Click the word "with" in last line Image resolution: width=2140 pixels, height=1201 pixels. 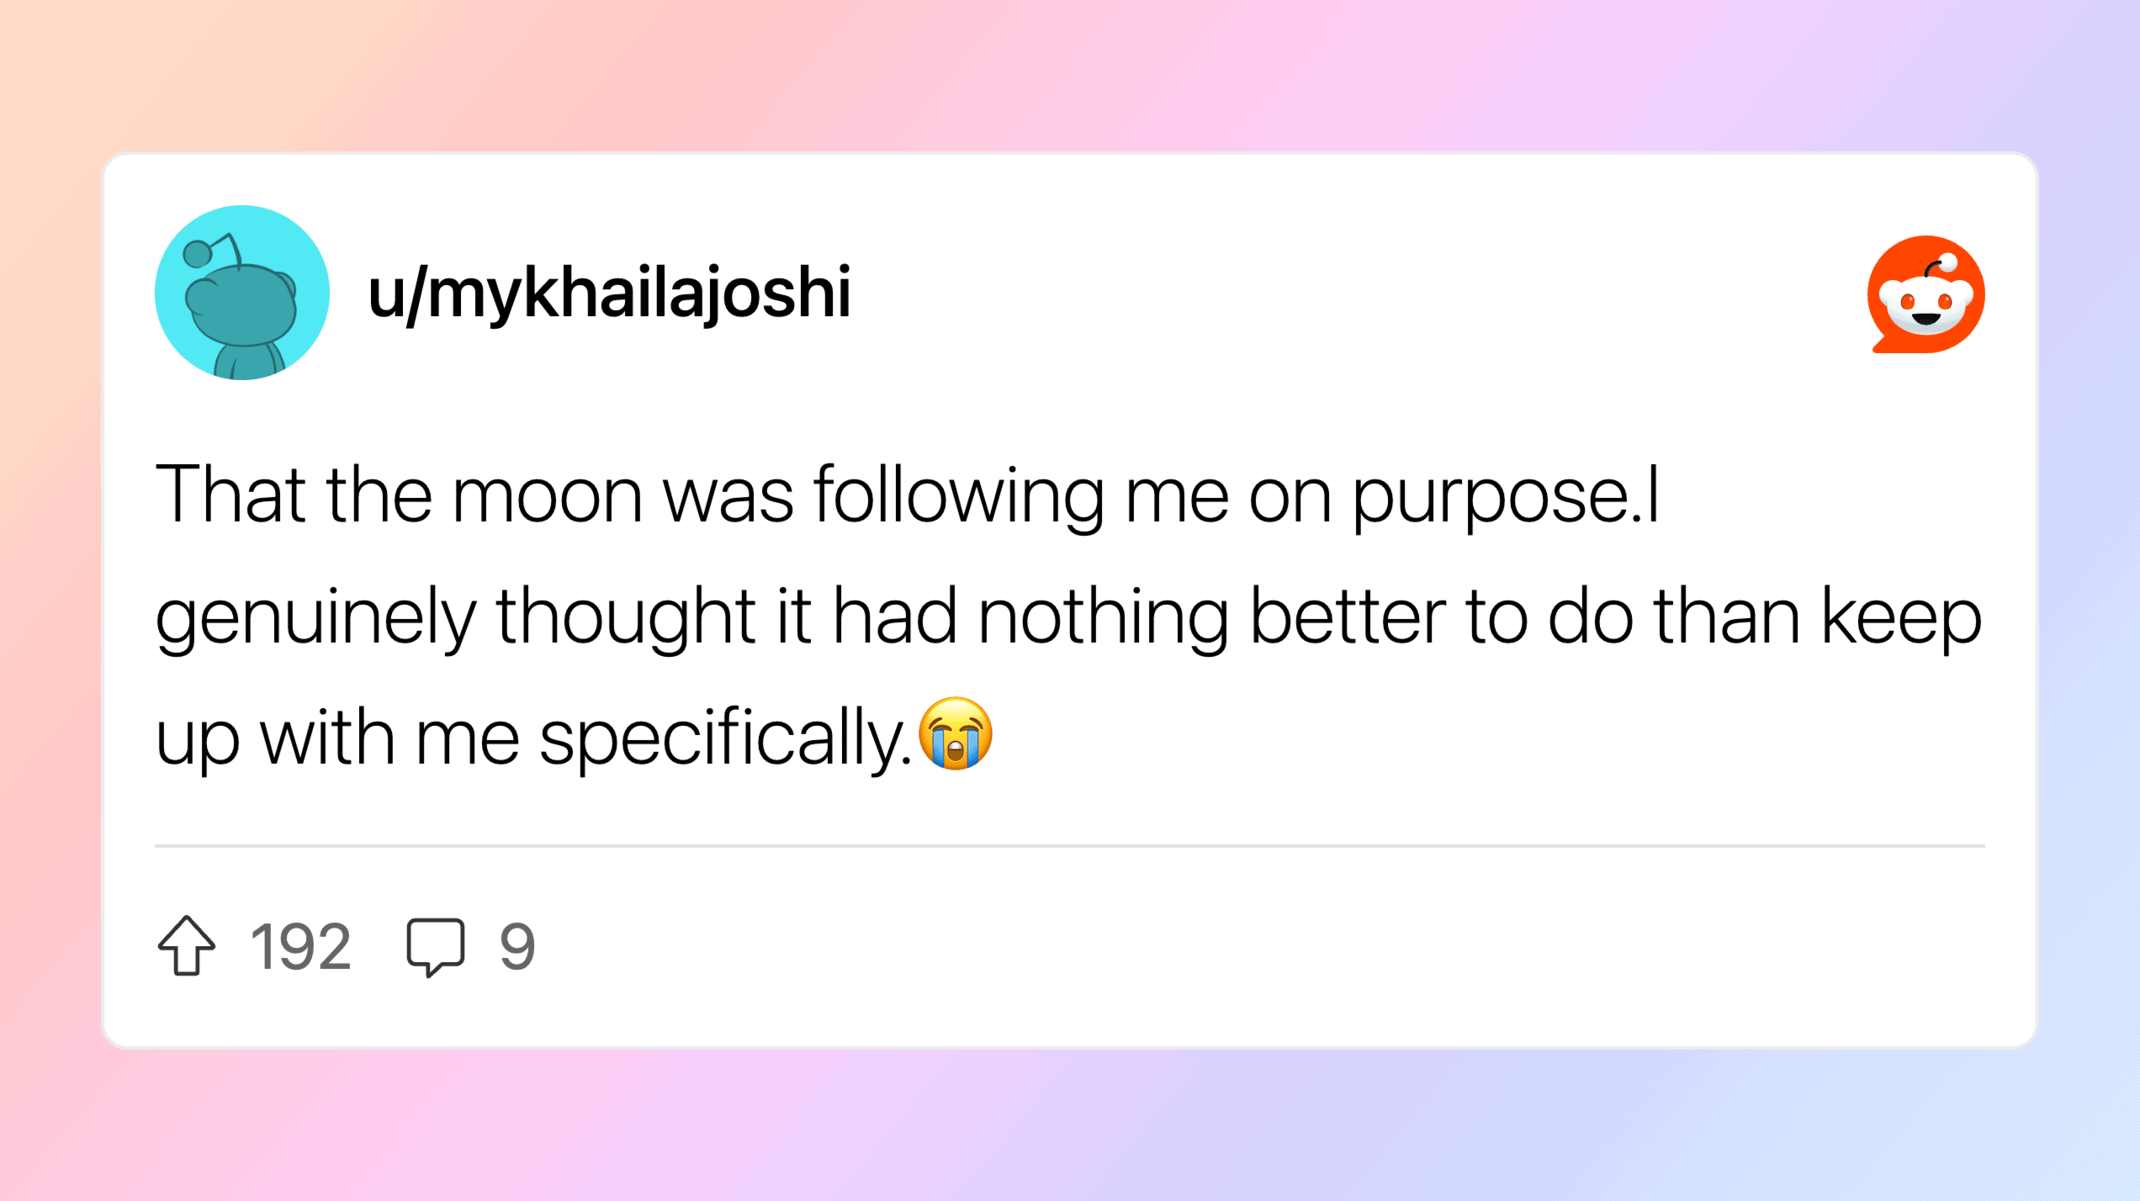327,738
